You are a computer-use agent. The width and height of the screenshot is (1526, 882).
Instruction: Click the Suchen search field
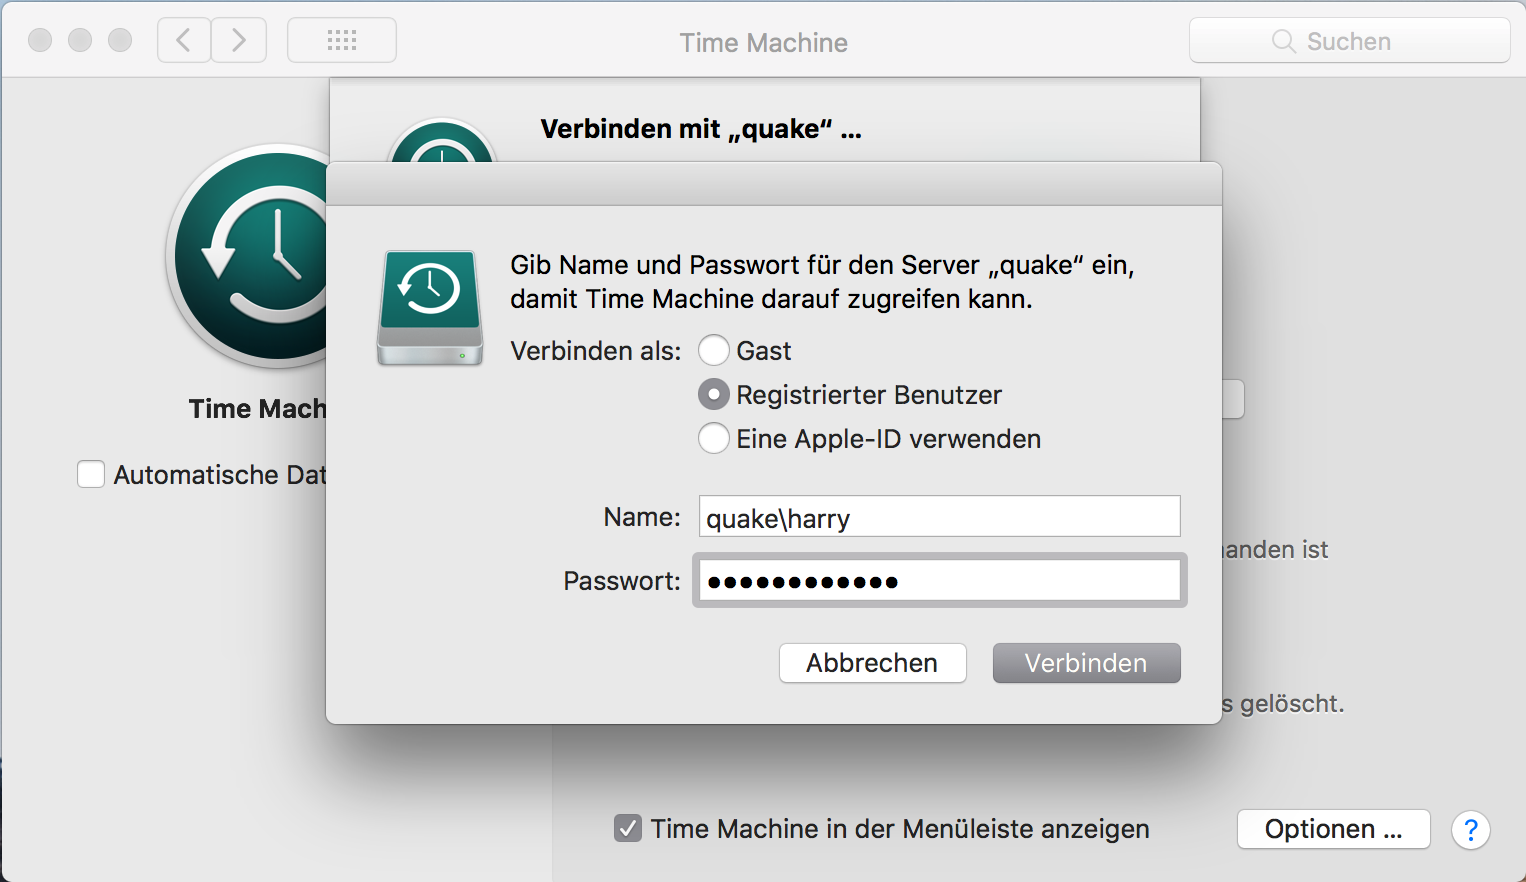[x=1350, y=41]
